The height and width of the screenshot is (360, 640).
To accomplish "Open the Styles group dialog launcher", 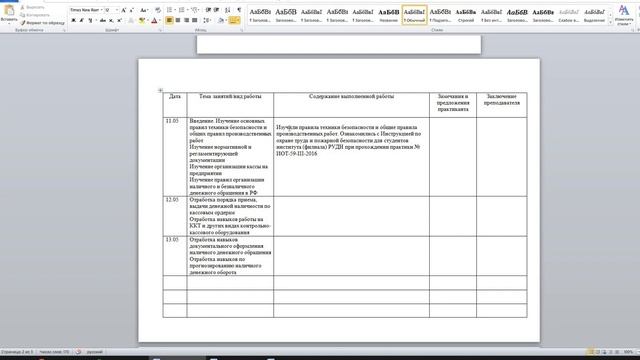I will point(632,30).
